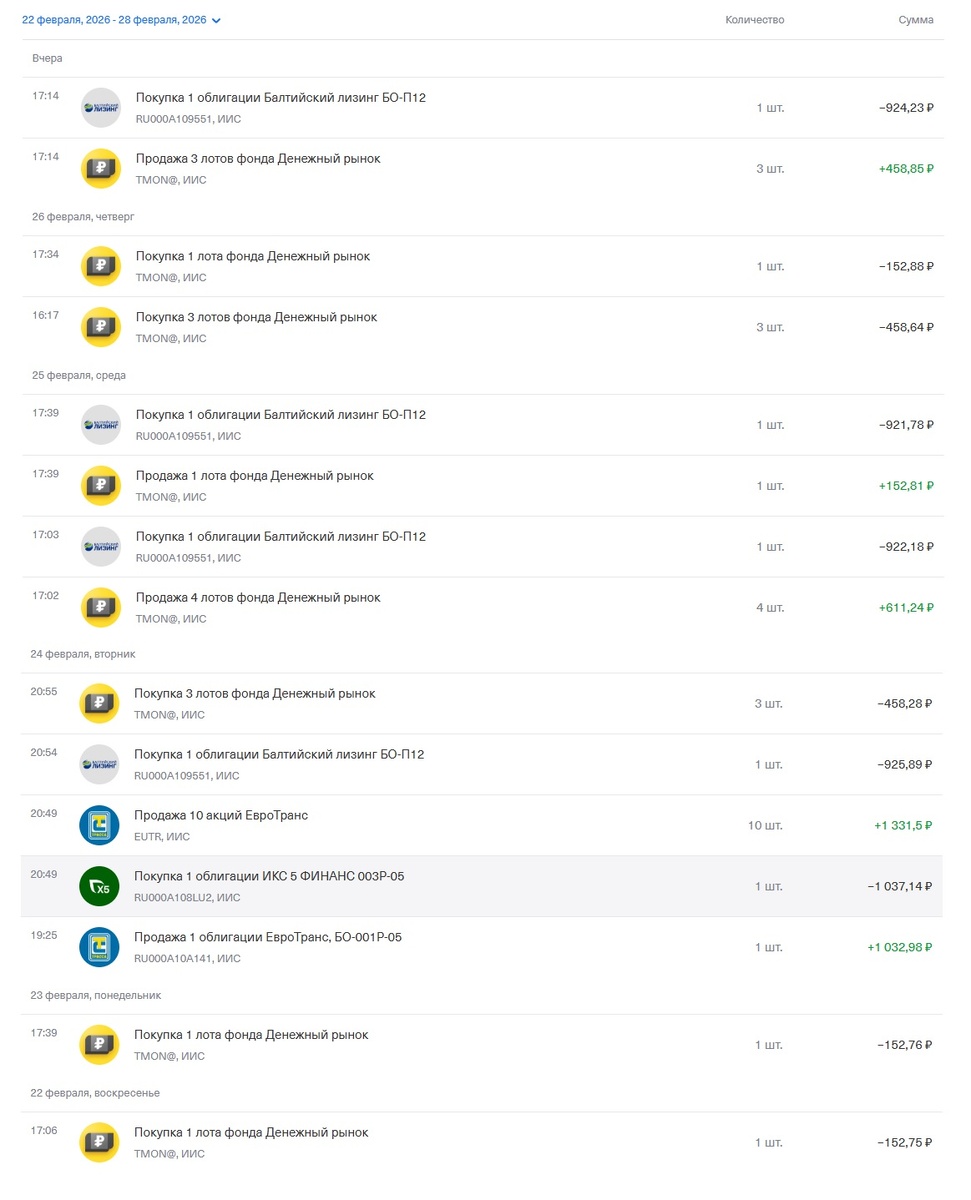Click the EuroTrans icon for the 10 shares sale
The width and height of the screenshot is (971, 1200).
(99, 825)
